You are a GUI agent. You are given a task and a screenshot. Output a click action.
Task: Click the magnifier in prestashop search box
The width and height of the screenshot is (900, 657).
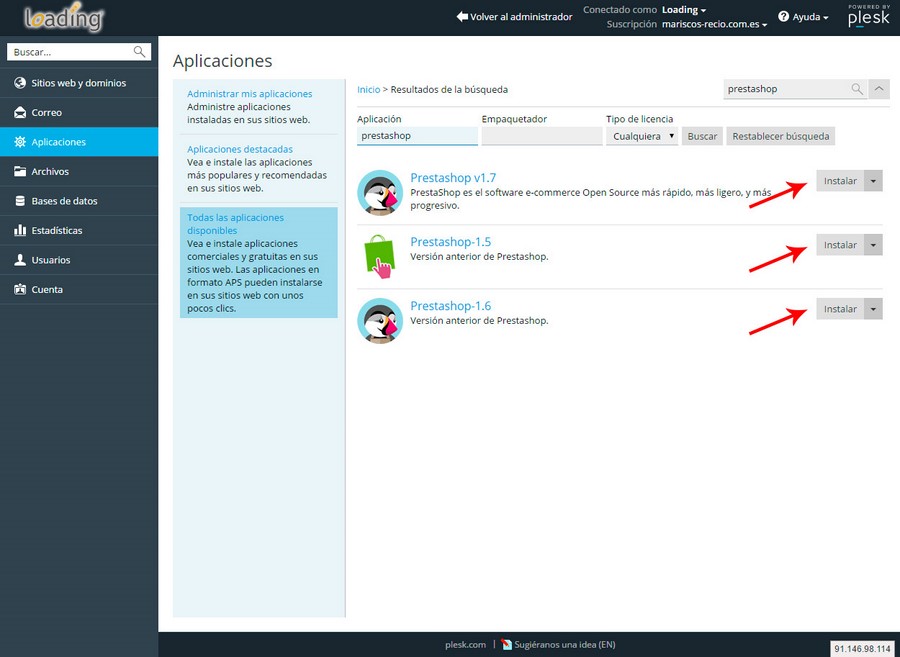pyautogui.click(x=857, y=89)
